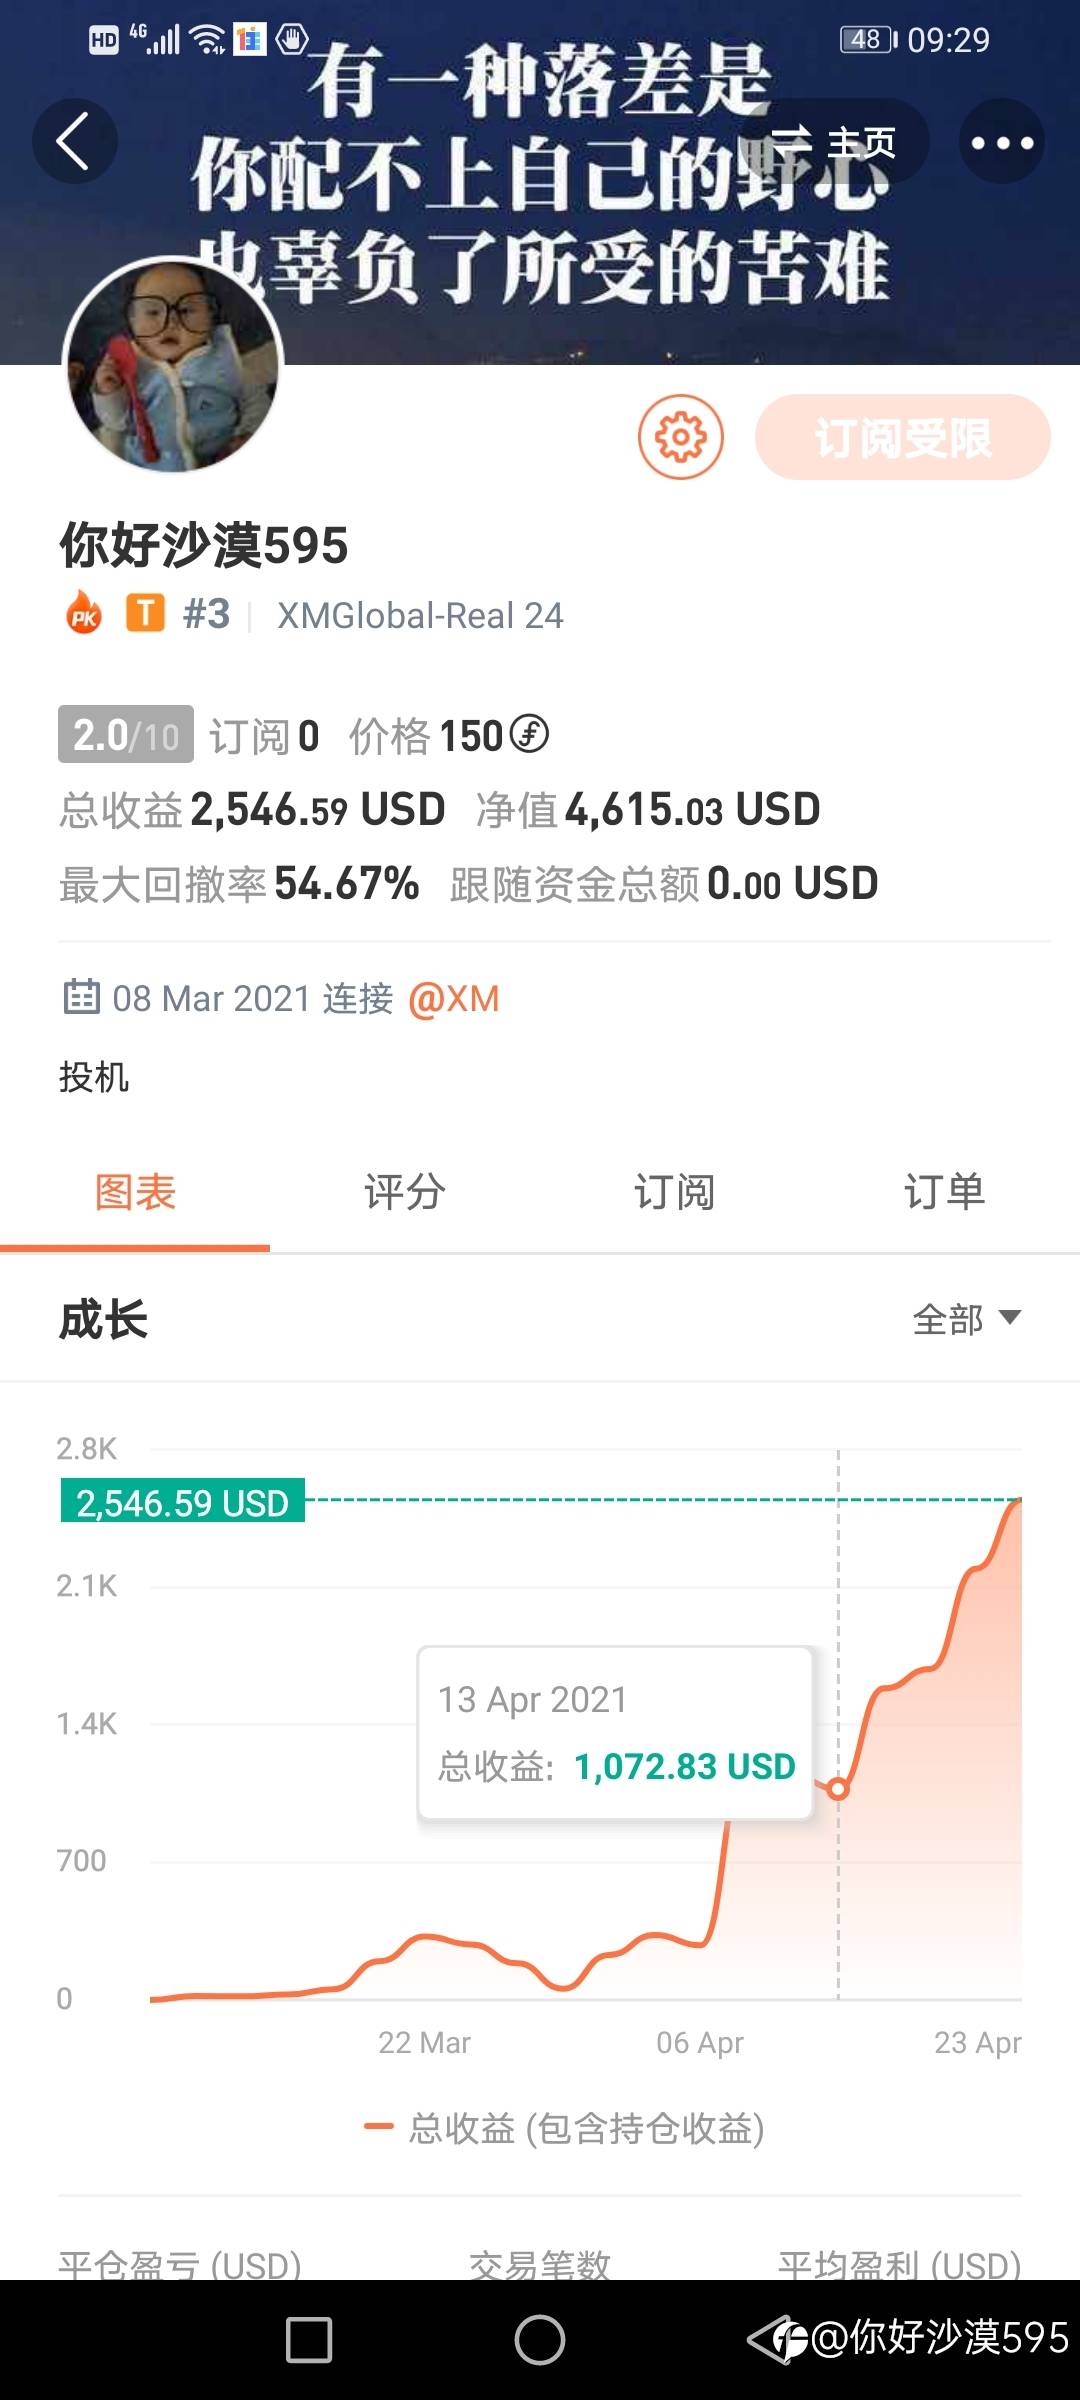Image resolution: width=1080 pixels, height=2400 pixels.
Task: Tap the 主页 homepage menu button
Action: (836, 142)
